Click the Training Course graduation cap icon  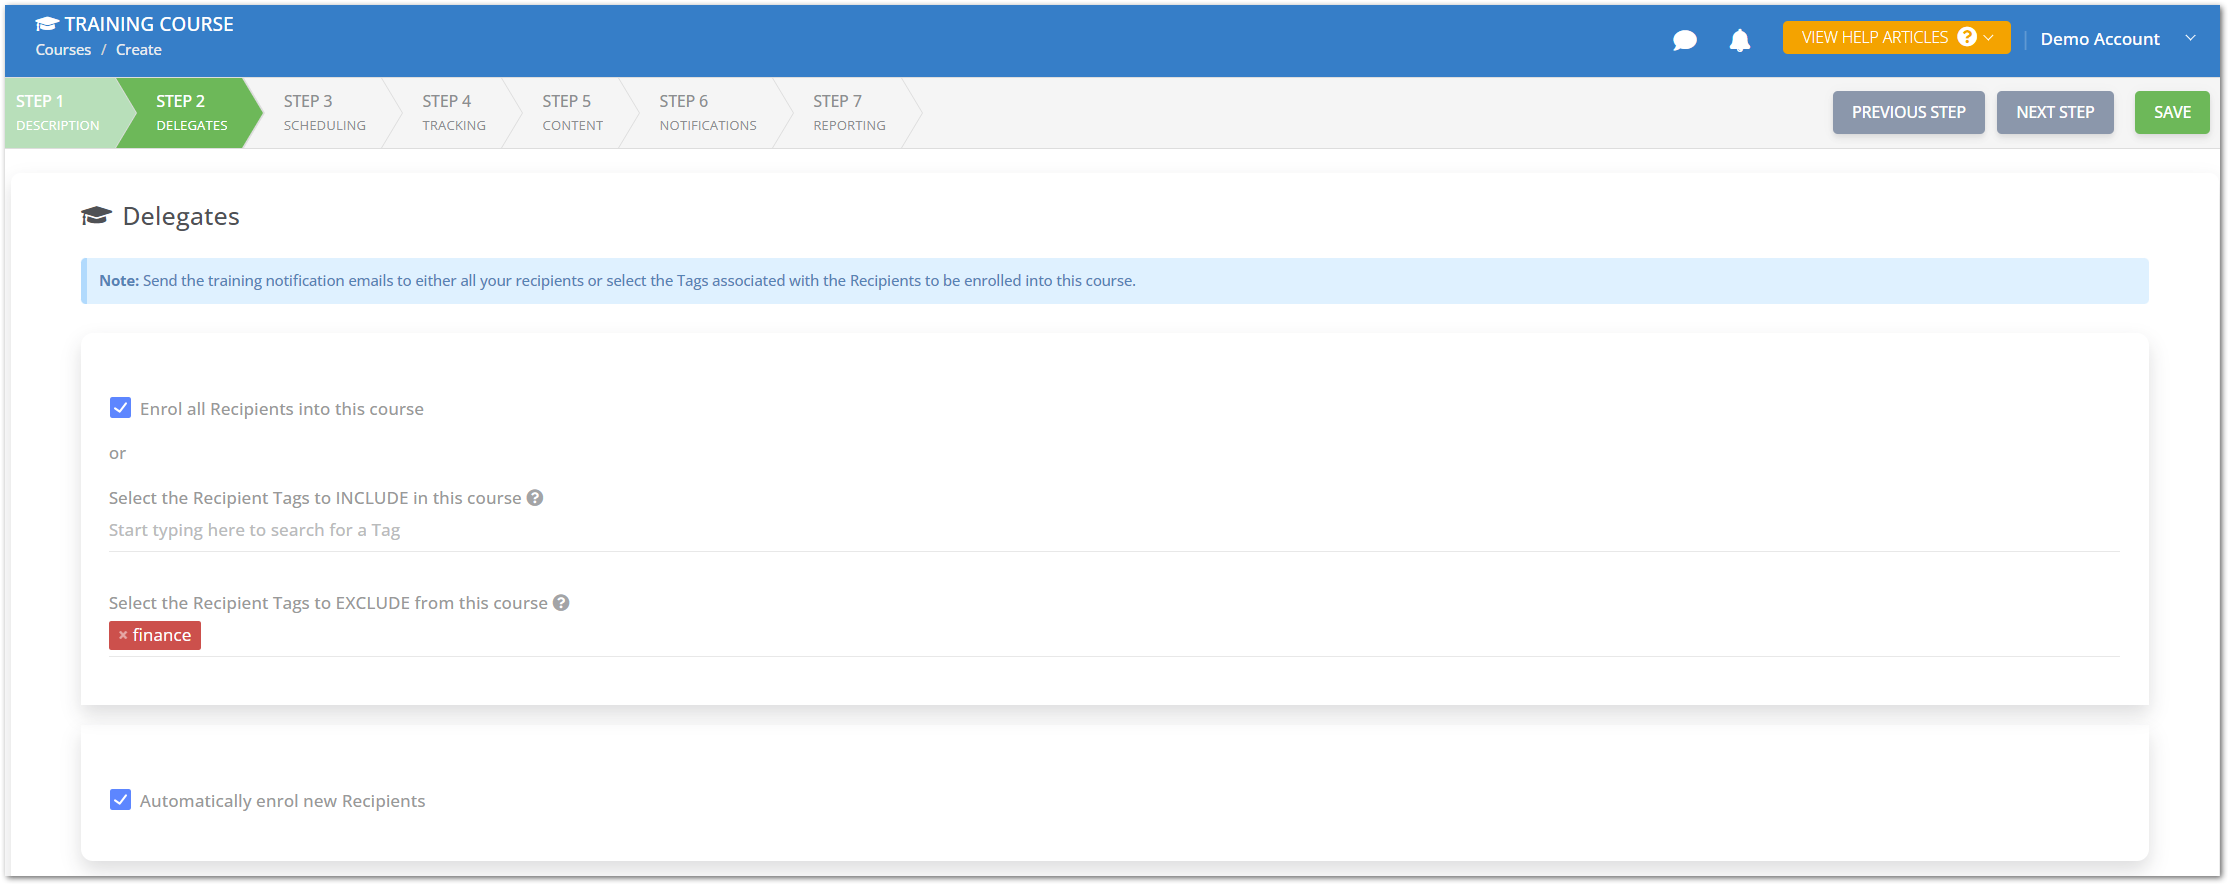pos(47,24)
